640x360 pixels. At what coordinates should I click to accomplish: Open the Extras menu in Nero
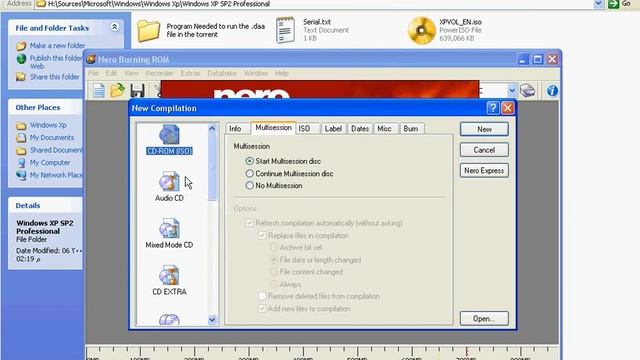point(190,73)
